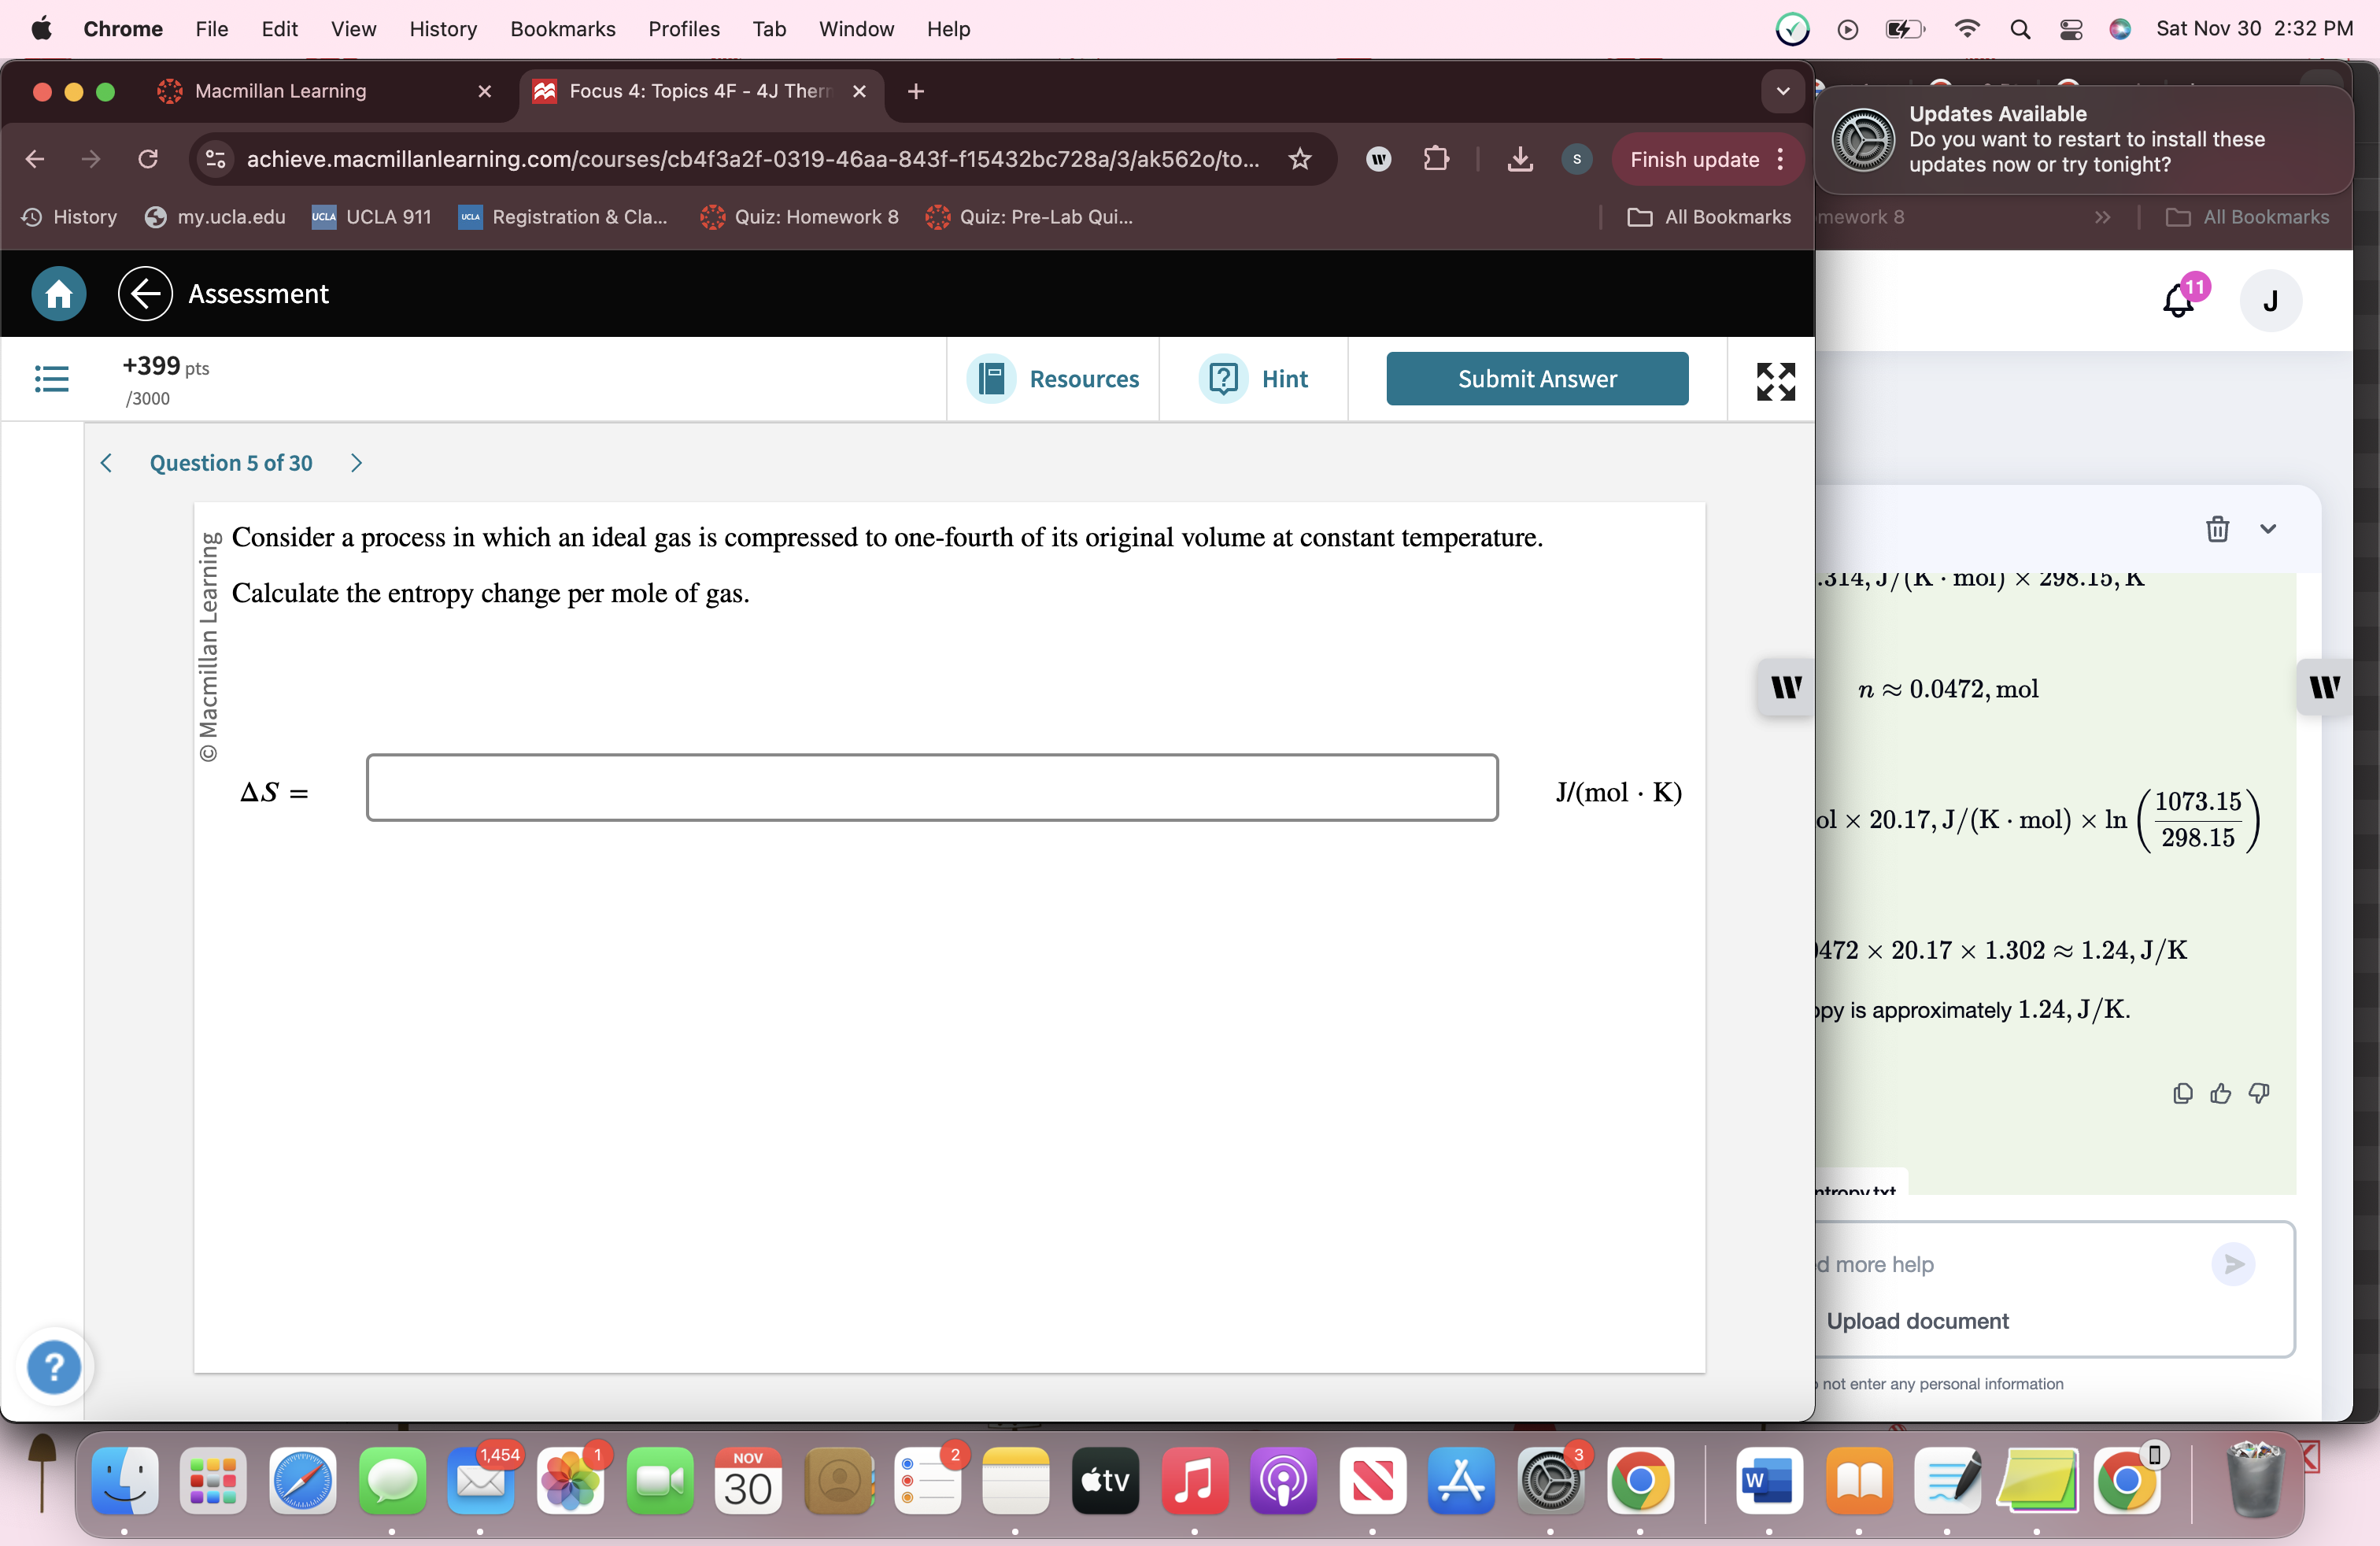
Task: Toggle fullscreen mode for the assessment
Action: coord(1775,380)
